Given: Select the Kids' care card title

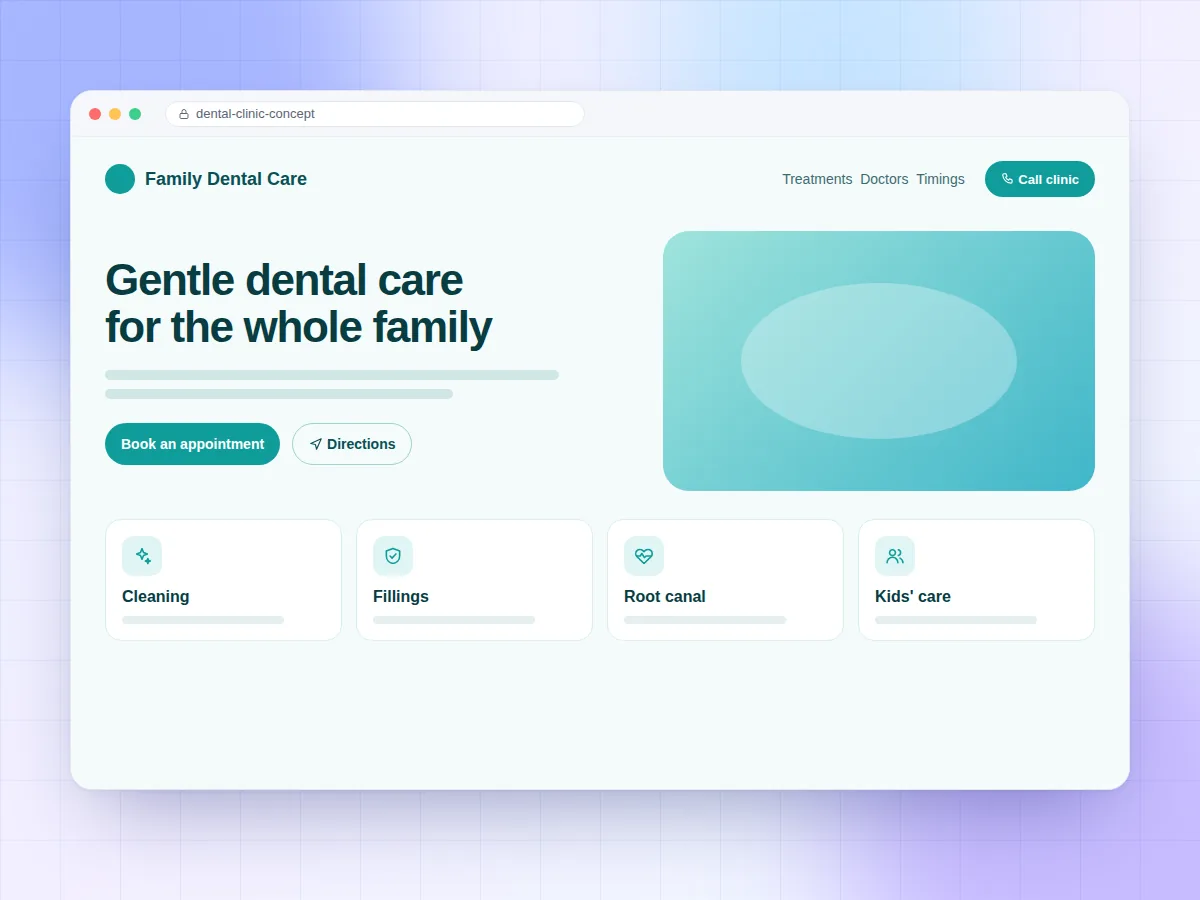Looking at the screenshot, I should [913, 596].
